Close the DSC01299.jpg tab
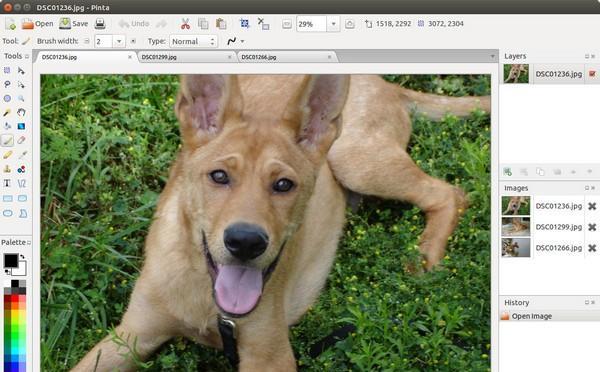The image size is (600, 372). pos(230,57)
